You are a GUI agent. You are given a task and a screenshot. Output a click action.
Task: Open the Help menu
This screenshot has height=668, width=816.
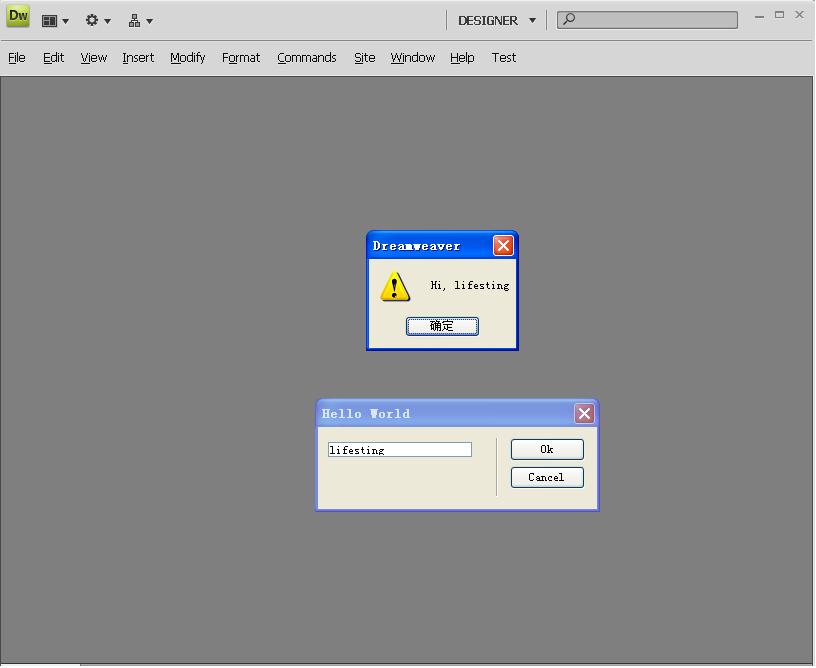(462, 58)
